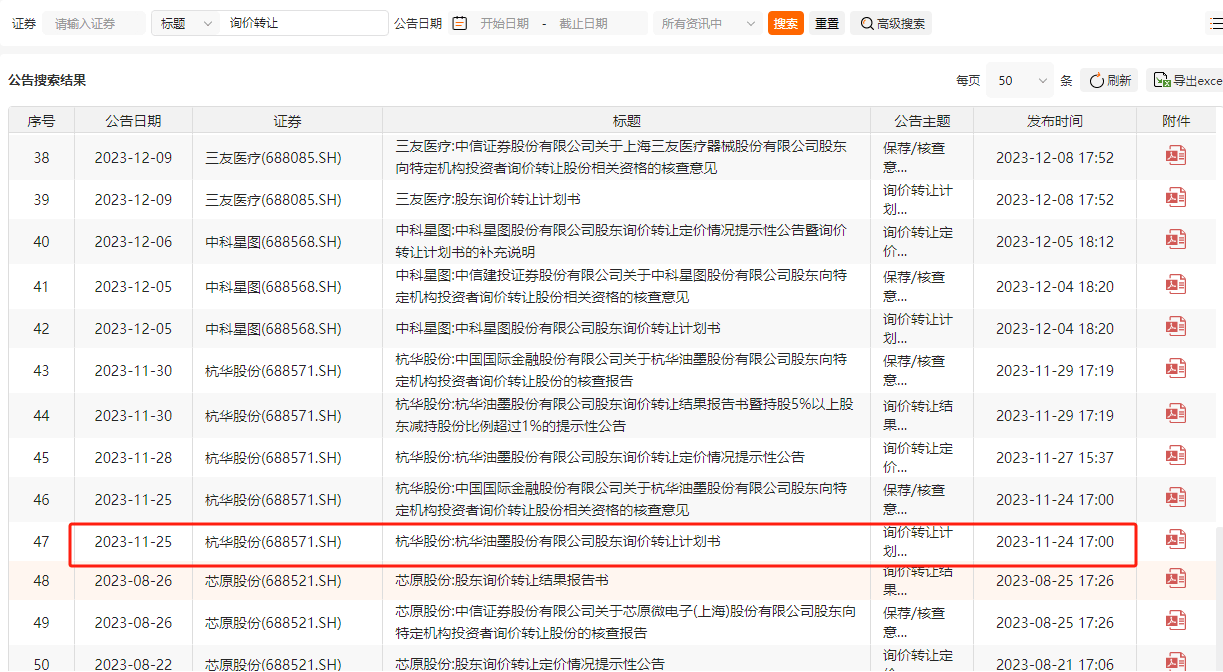The width and height of the screenshot is (1223, 672).
Task: Click sequence number 46
Action: pos(41,499)
